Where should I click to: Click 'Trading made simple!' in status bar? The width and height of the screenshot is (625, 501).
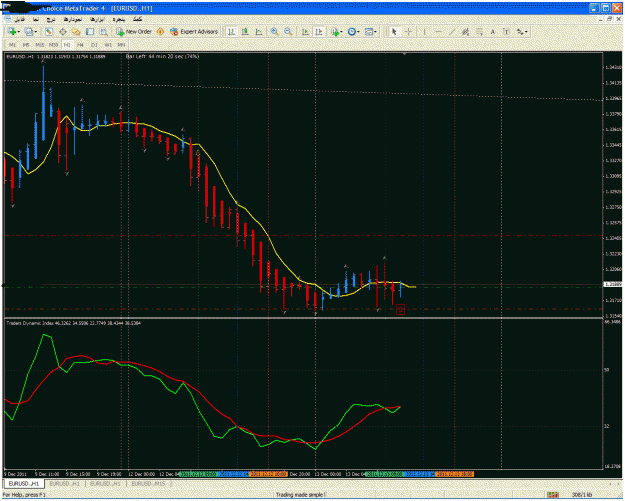pyautogui.click(x=301, y=495)
